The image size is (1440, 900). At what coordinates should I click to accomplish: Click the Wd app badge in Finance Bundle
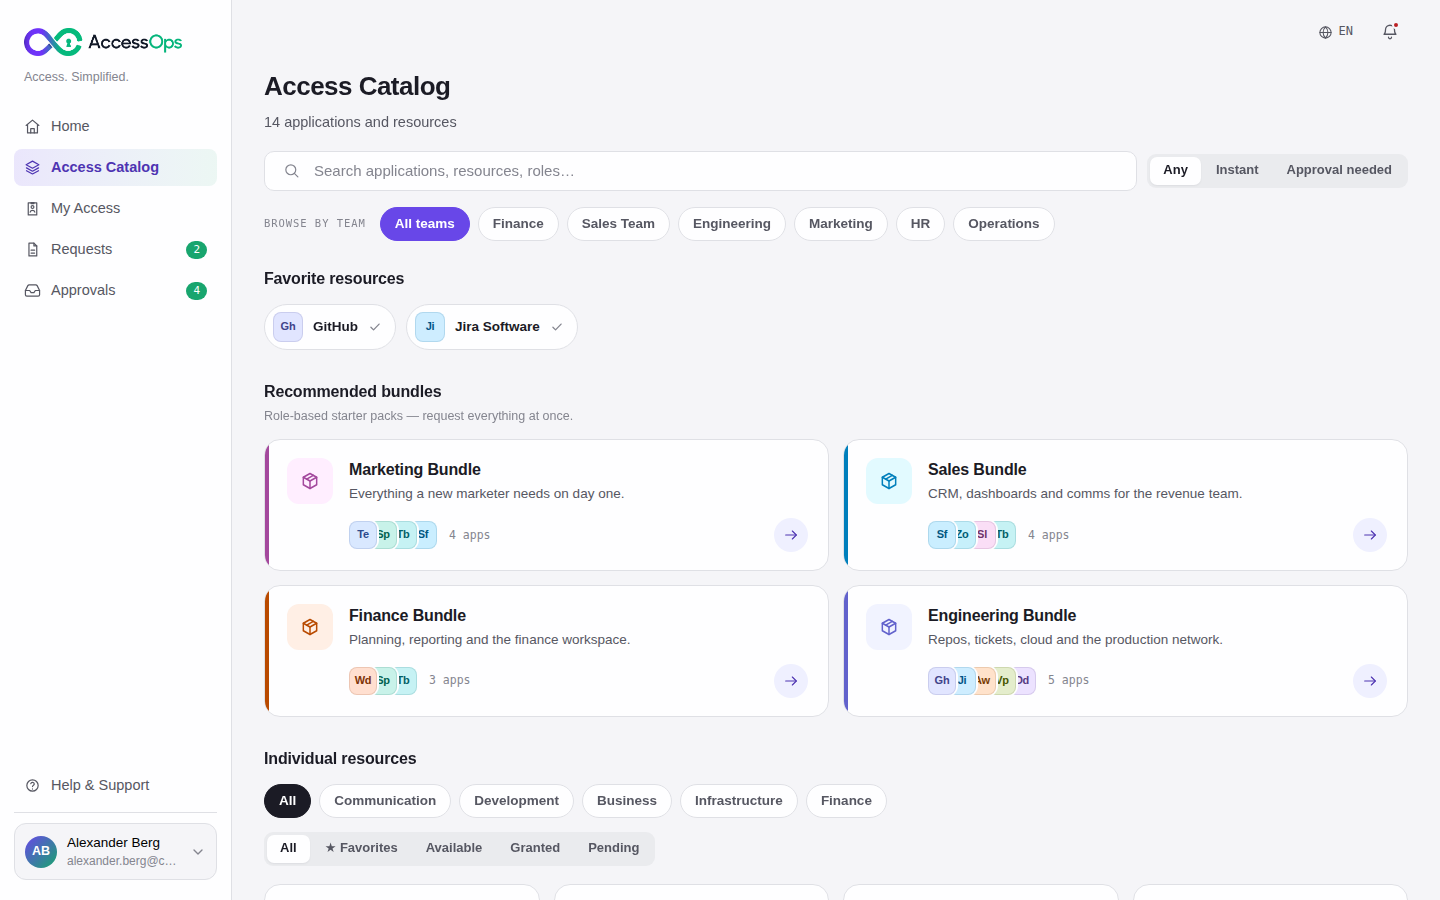pyautogui.click(x=362, y=681)
